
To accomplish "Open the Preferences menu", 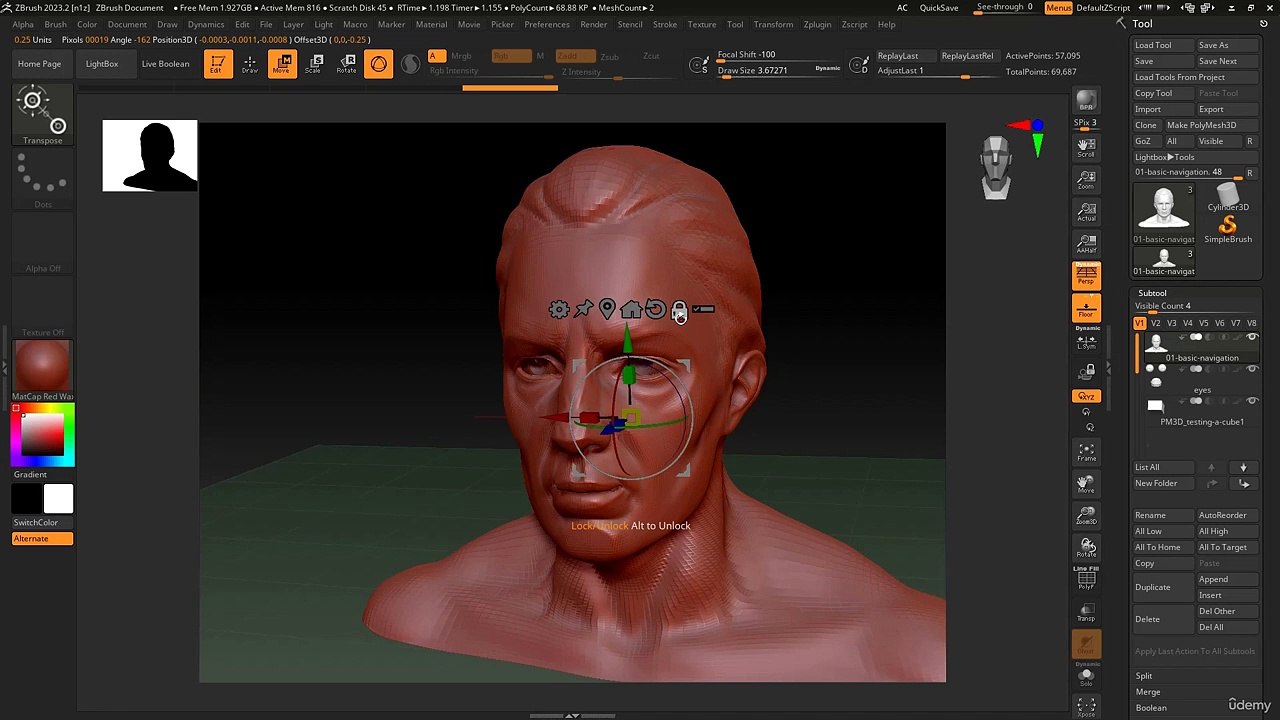I will (x=547, y=24).
